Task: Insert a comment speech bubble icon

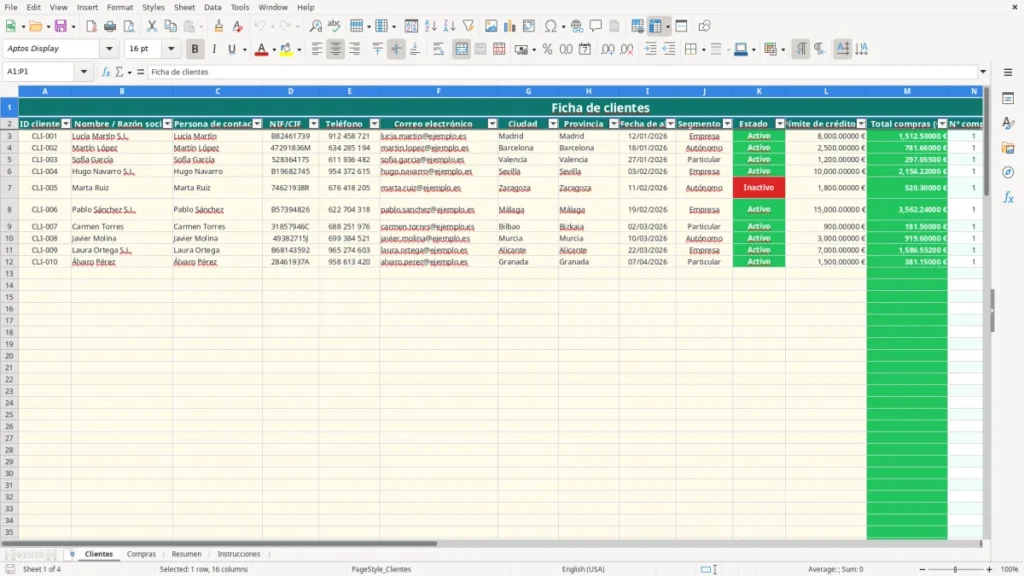Action: click(596, 26)
